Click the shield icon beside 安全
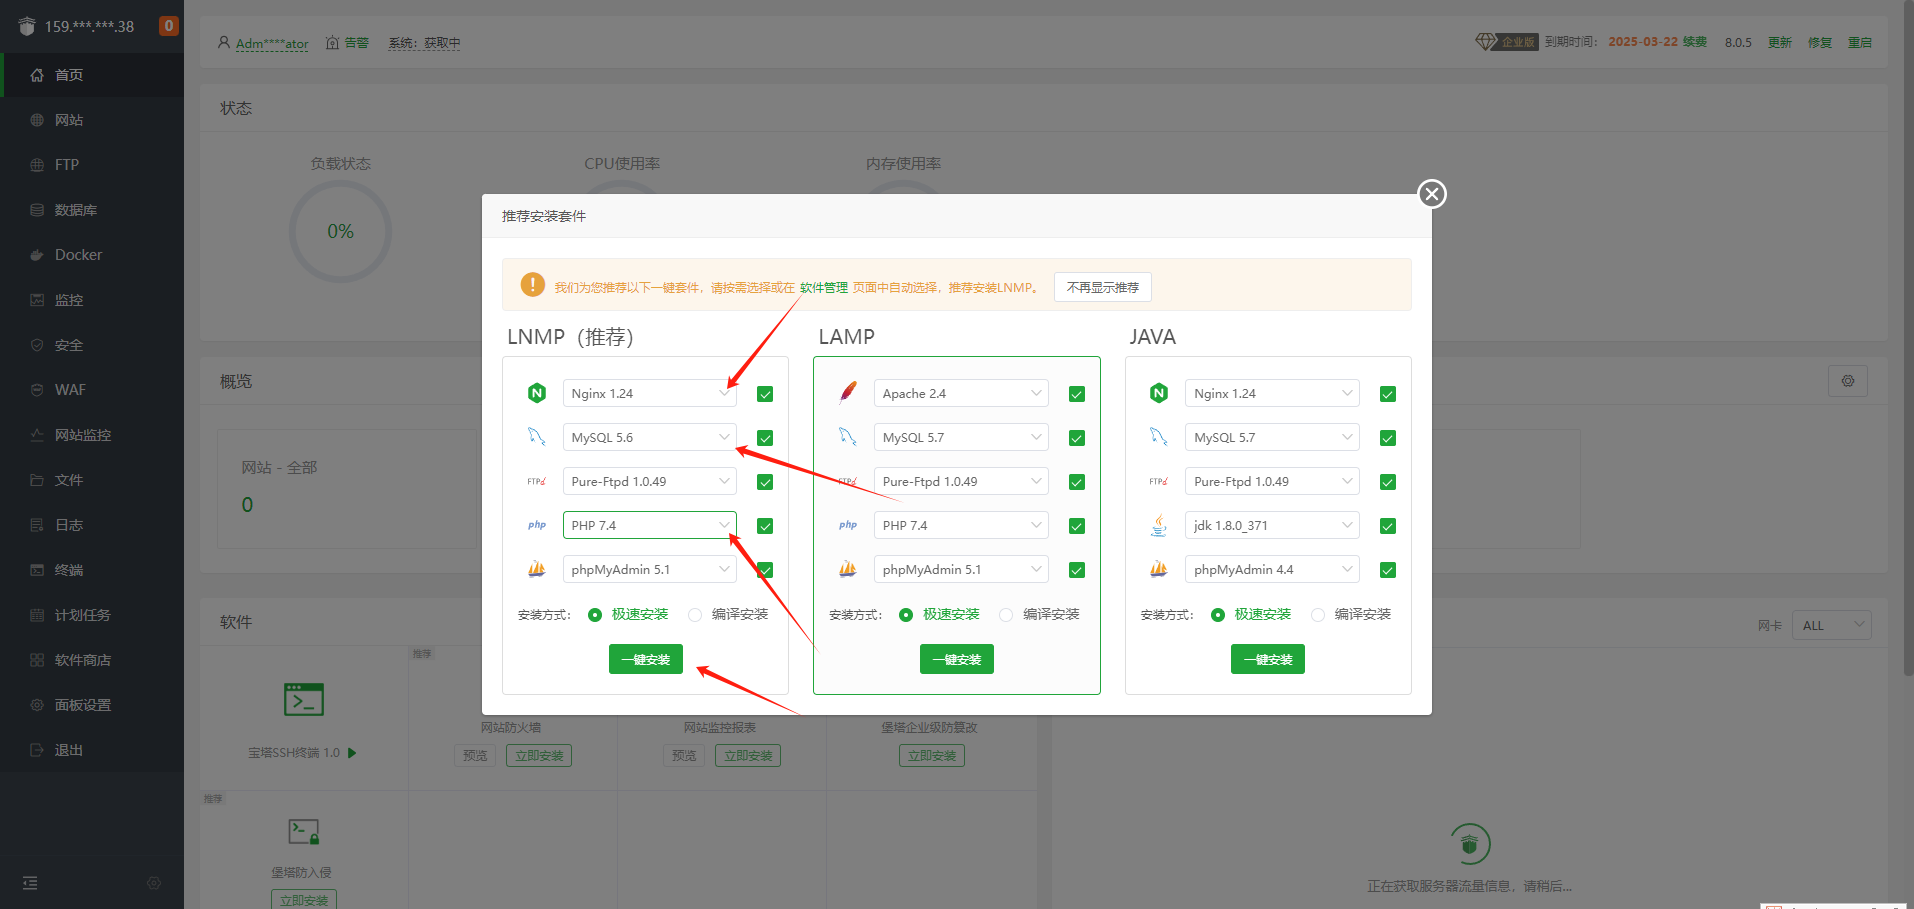Image resolution: width=1914 pixels, height=909 pixels. [x=37, y=345]
